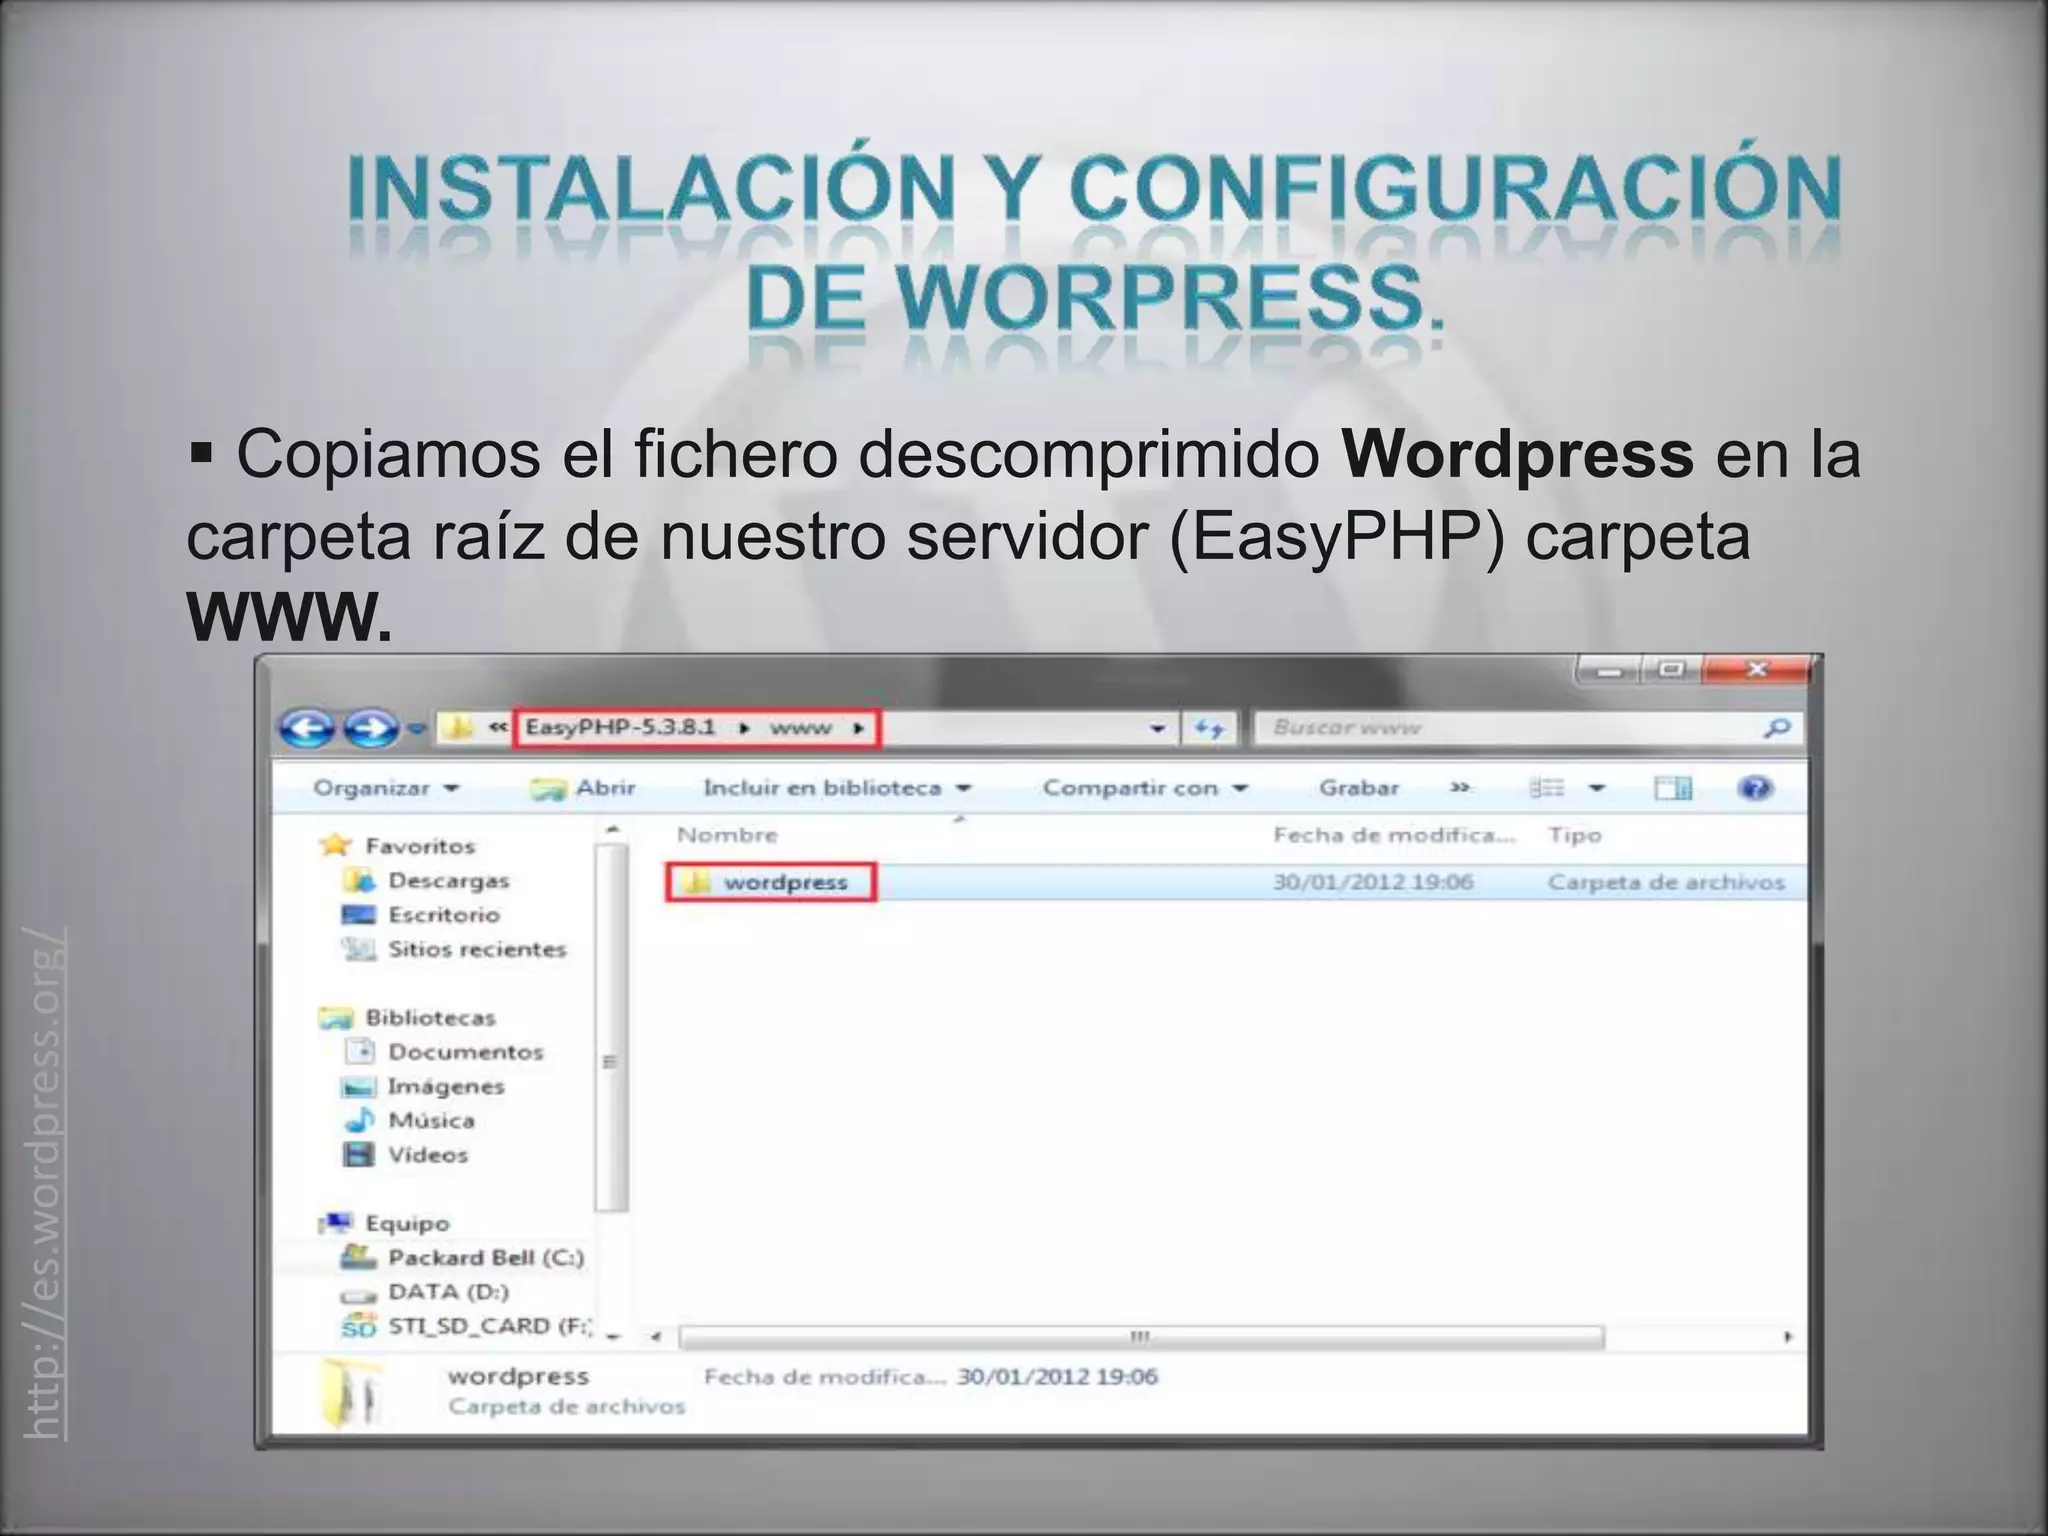
Task: Open the recent pages dropdown arrow
Action: [x=417, y=729]
